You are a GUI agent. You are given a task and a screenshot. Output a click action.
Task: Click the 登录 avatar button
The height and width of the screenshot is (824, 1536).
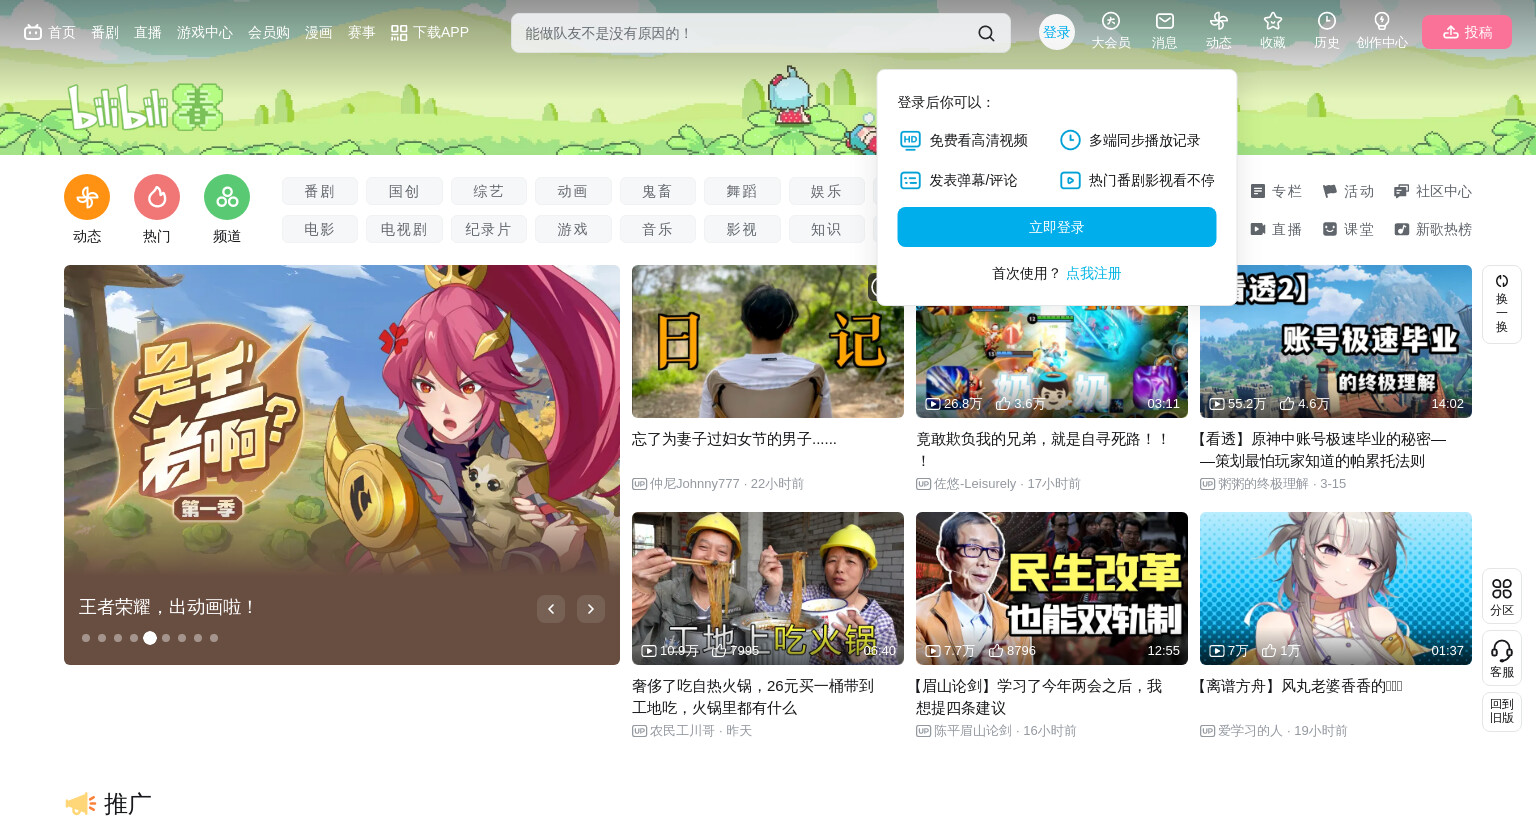click(1057, 32)
